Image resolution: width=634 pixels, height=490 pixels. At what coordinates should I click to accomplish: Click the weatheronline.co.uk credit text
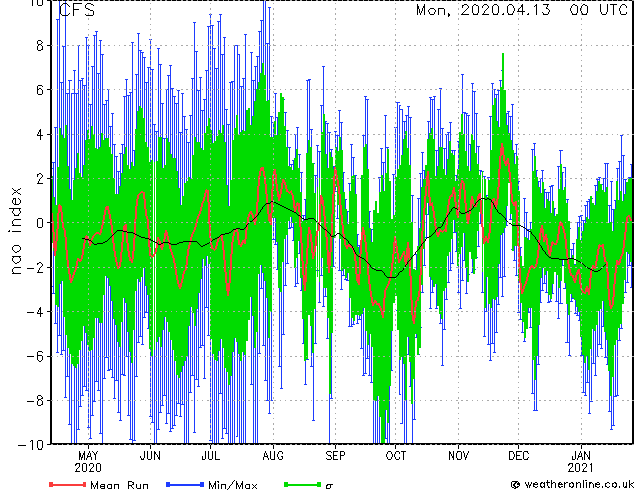coord(578,484)
